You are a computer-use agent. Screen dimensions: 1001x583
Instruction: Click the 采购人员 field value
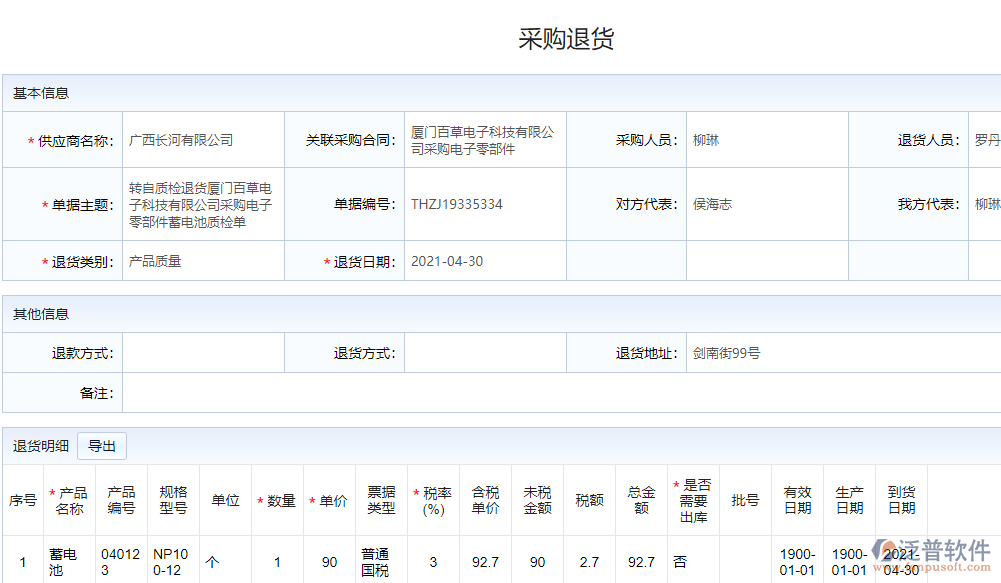[x=766, y=141]
